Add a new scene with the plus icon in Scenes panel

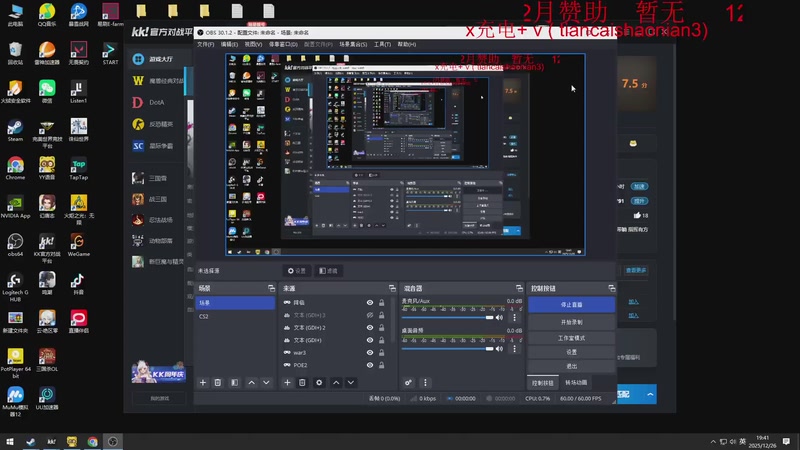click(x=203, y=383)
